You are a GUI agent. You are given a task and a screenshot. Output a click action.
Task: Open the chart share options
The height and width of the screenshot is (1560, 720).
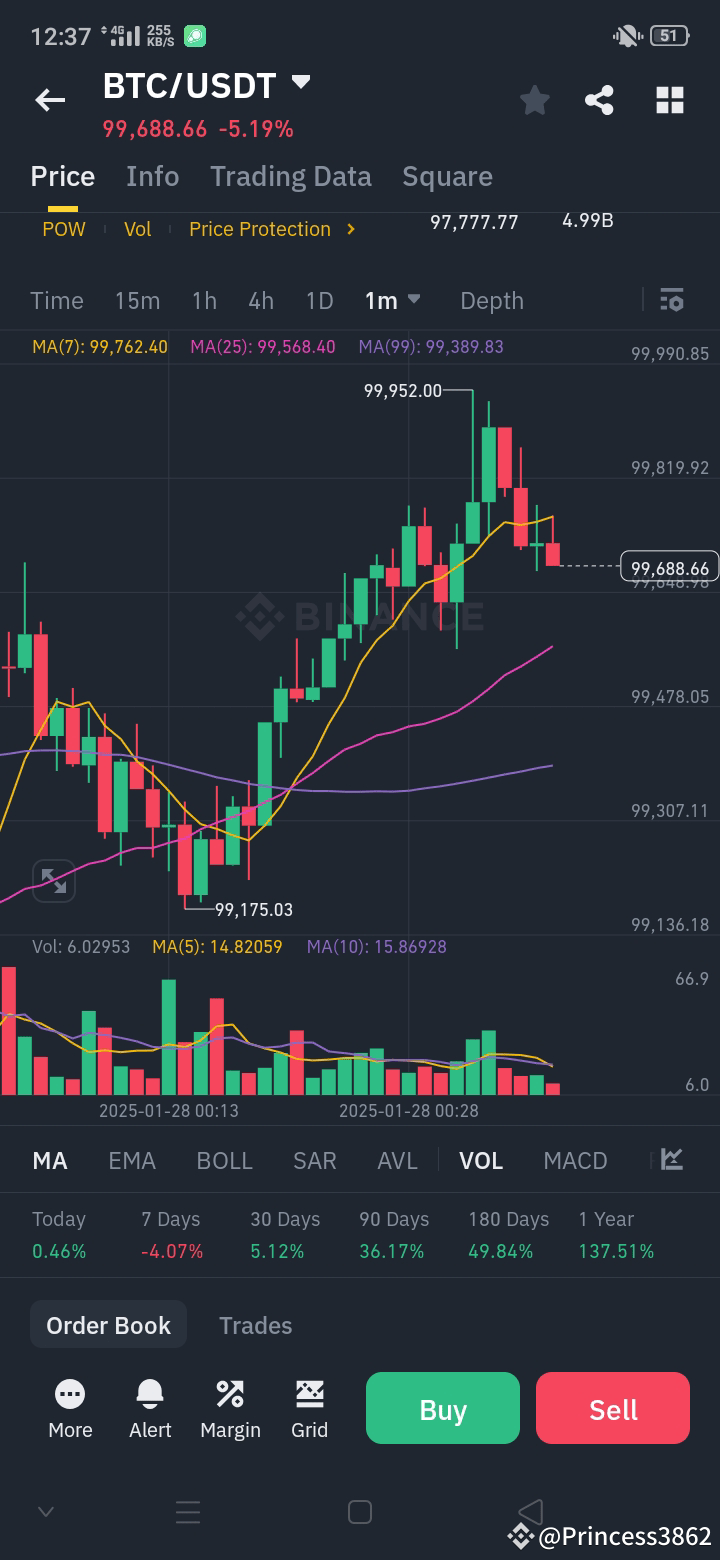point(598,100)
